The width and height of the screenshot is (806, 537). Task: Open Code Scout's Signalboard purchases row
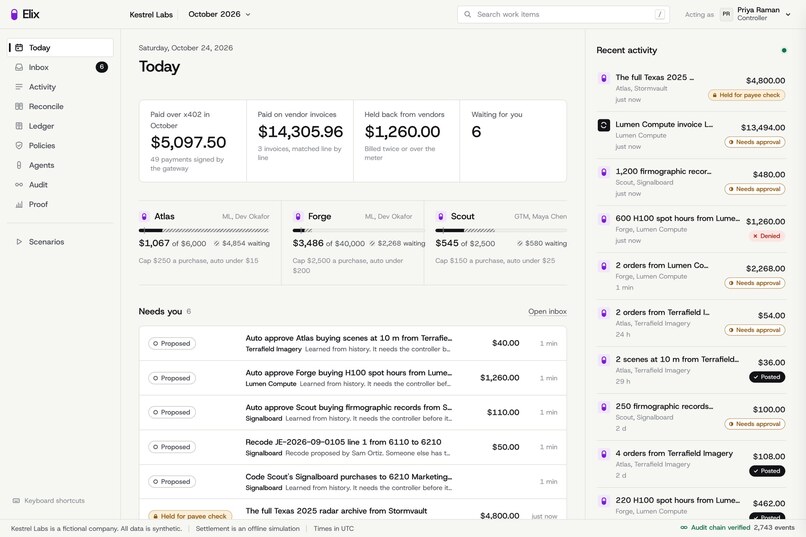click(353, 482)
